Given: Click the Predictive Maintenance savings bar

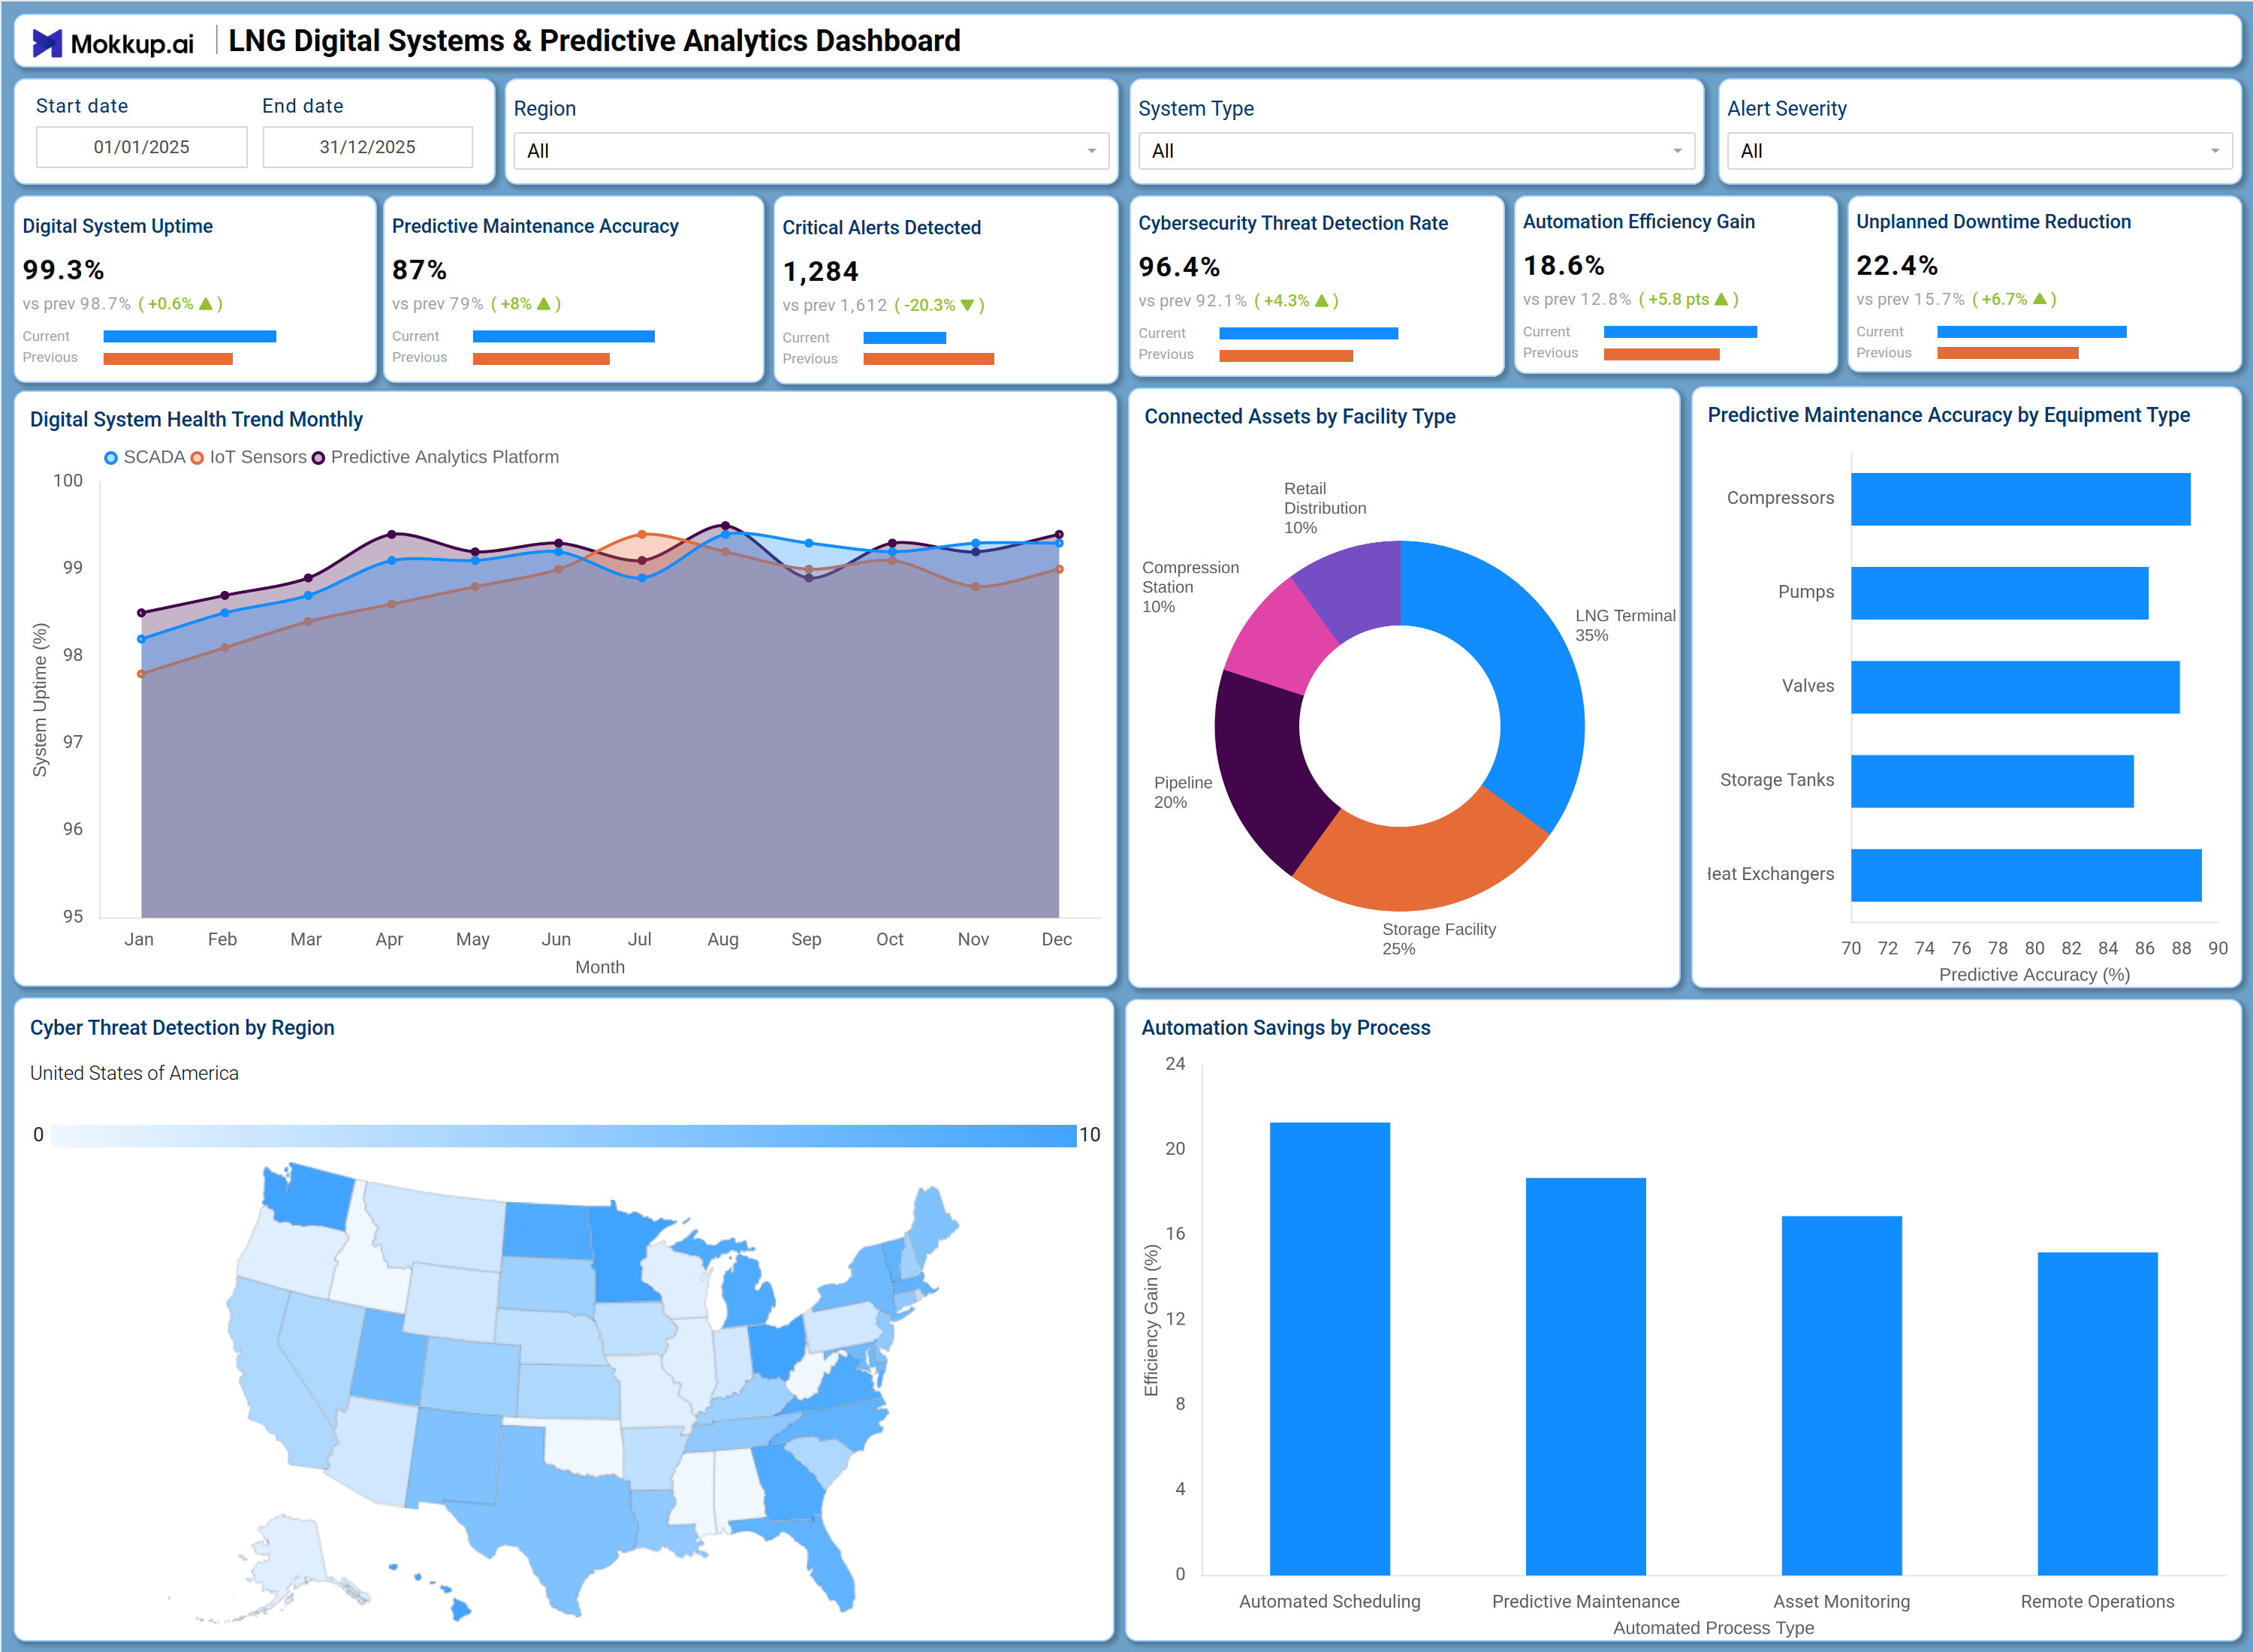Looking at the screenshot, I should 1585,1376.
